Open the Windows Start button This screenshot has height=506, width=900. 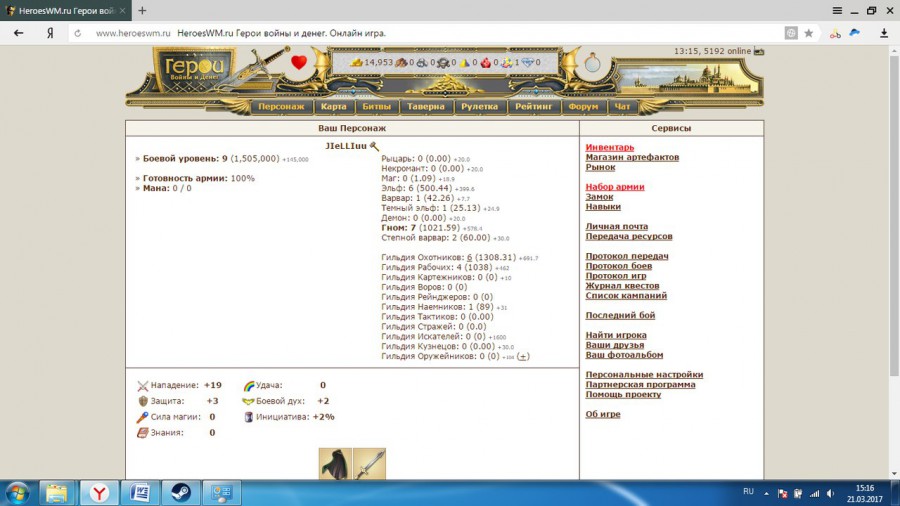(17, 493)
